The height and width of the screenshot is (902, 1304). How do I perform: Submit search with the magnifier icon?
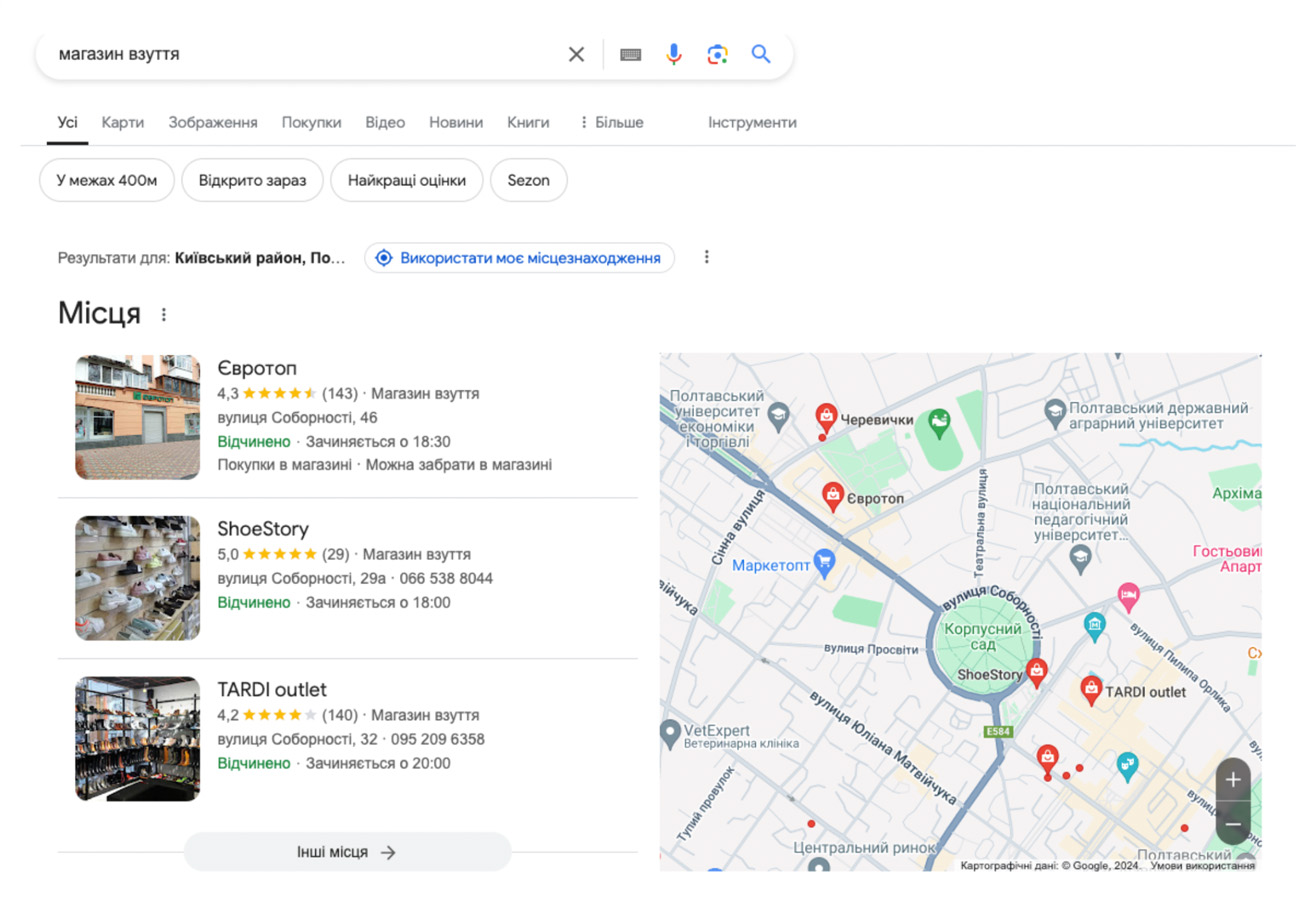pos(761,54)
